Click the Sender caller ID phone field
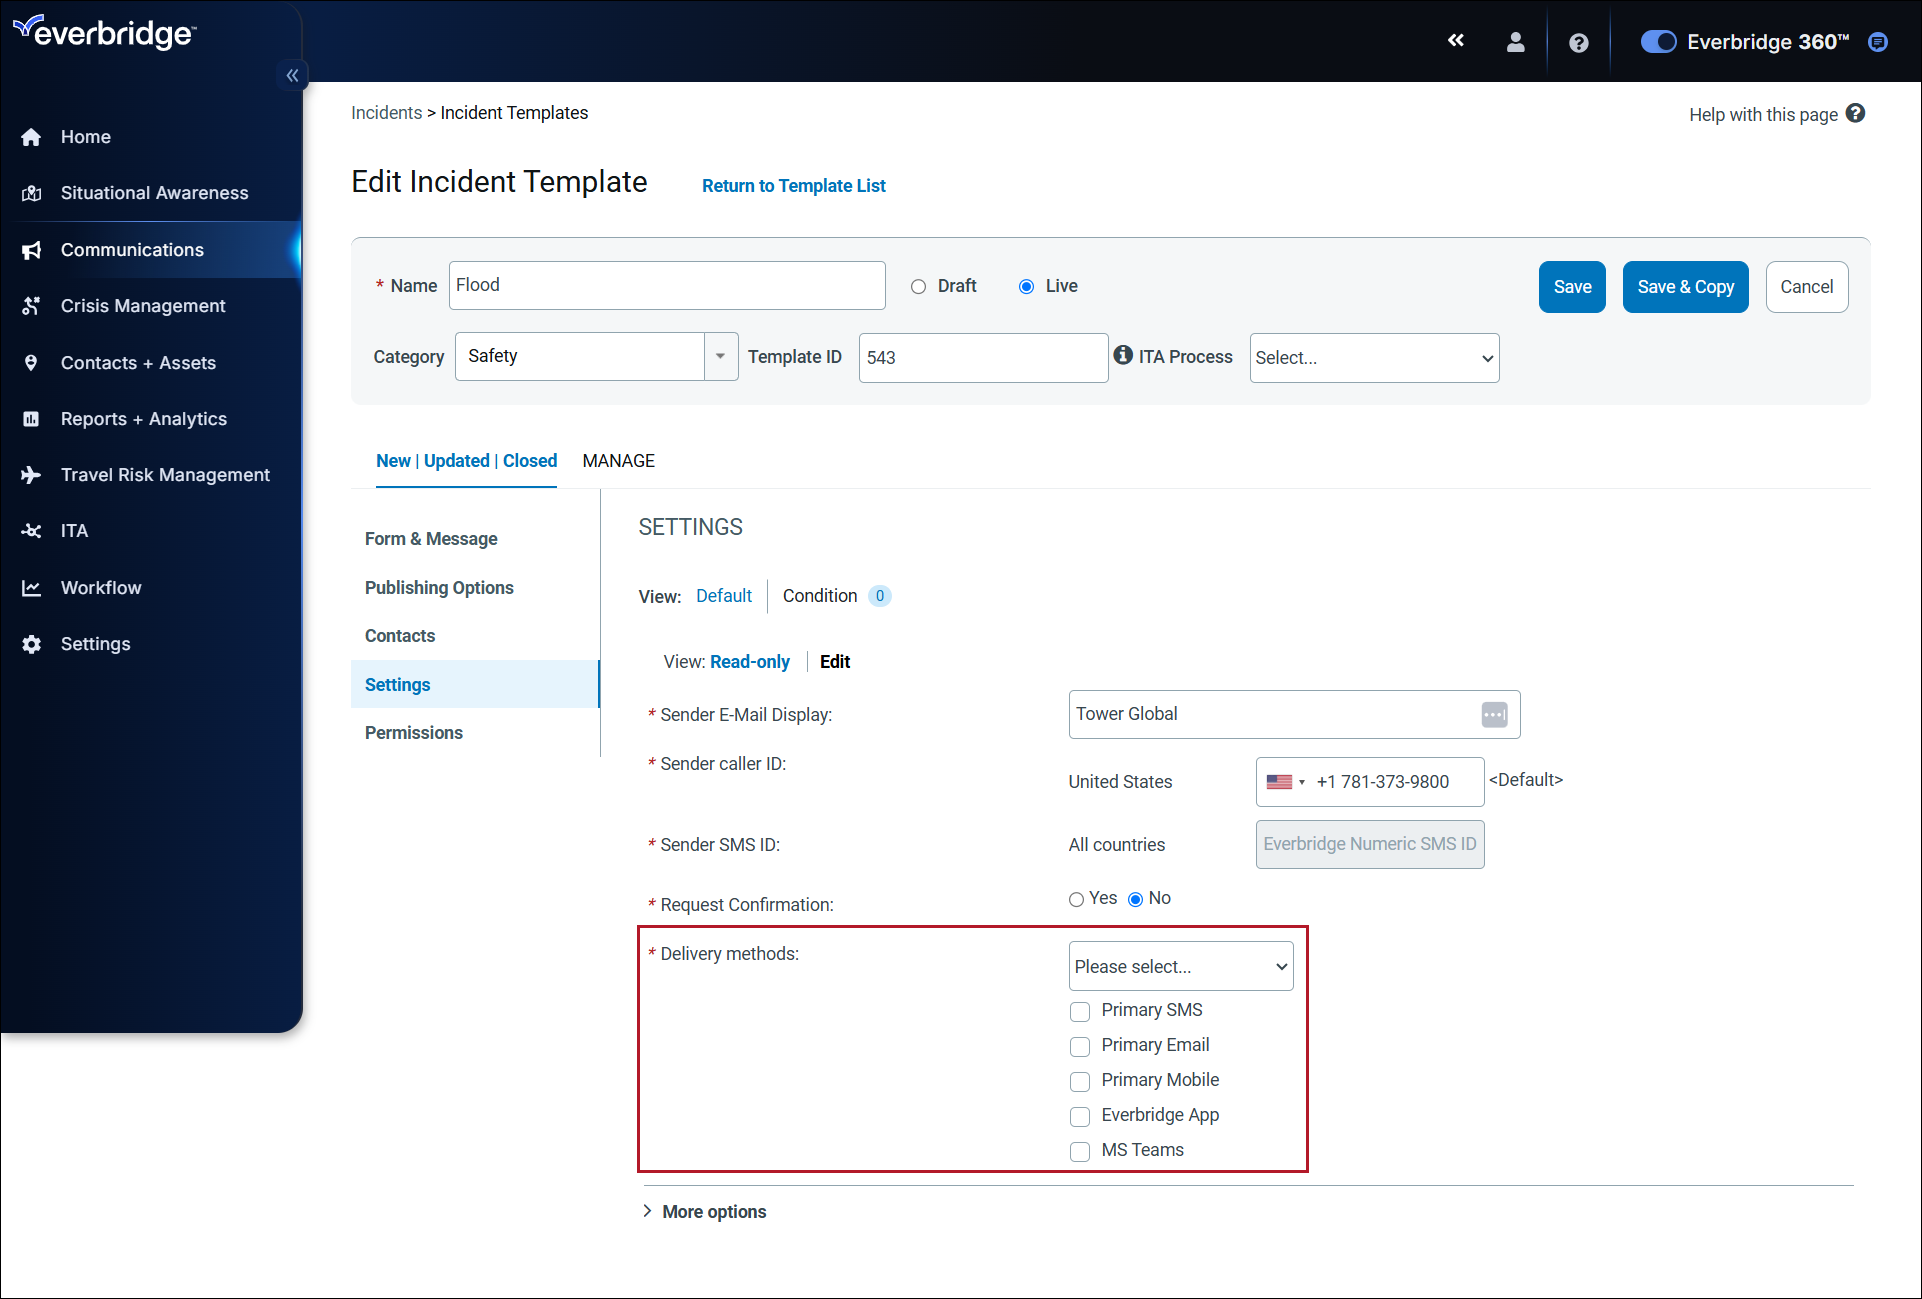This screenshot has height=1299, width=1922. click(x=1370, y=782)
